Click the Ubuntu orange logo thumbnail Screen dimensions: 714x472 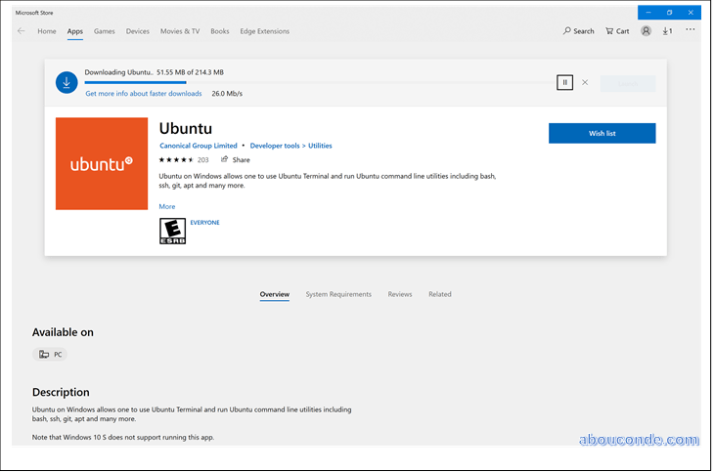coord(101,163)
